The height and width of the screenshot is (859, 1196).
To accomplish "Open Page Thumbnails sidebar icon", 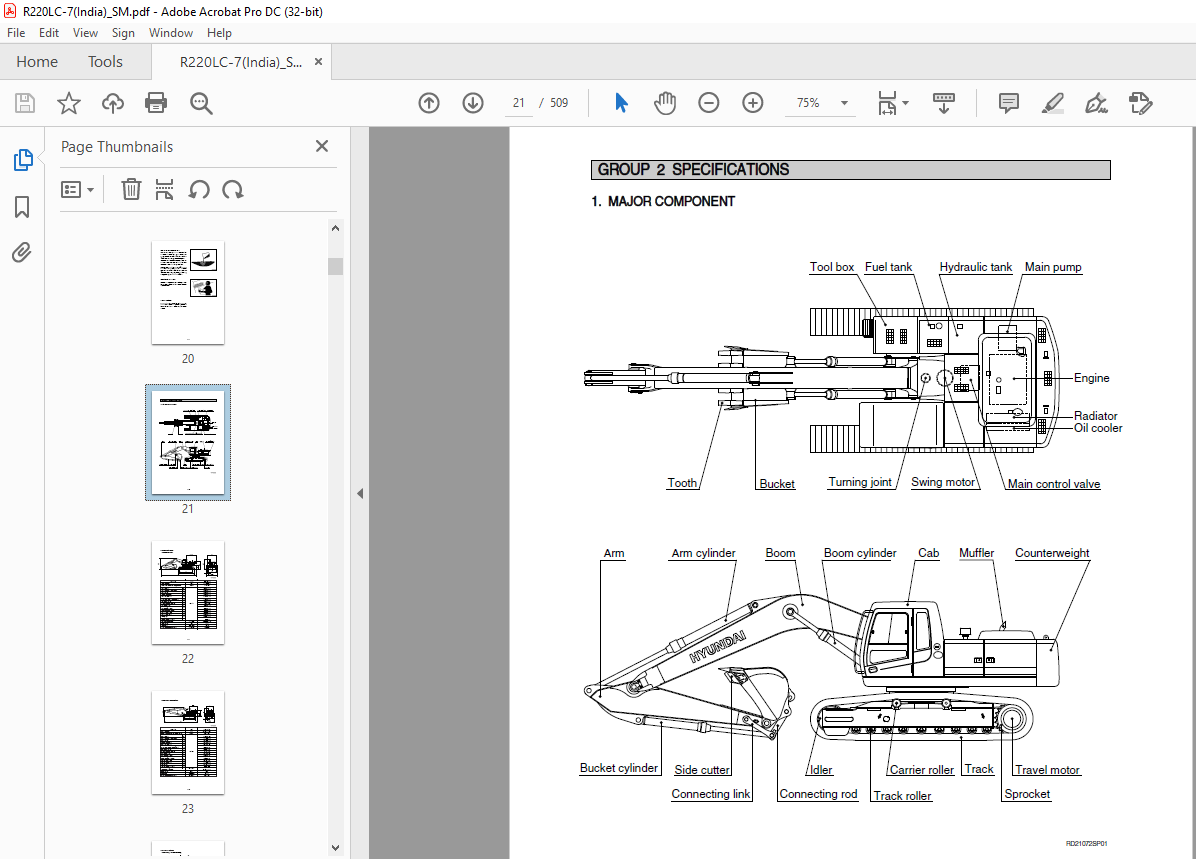I will pos(23,159).
